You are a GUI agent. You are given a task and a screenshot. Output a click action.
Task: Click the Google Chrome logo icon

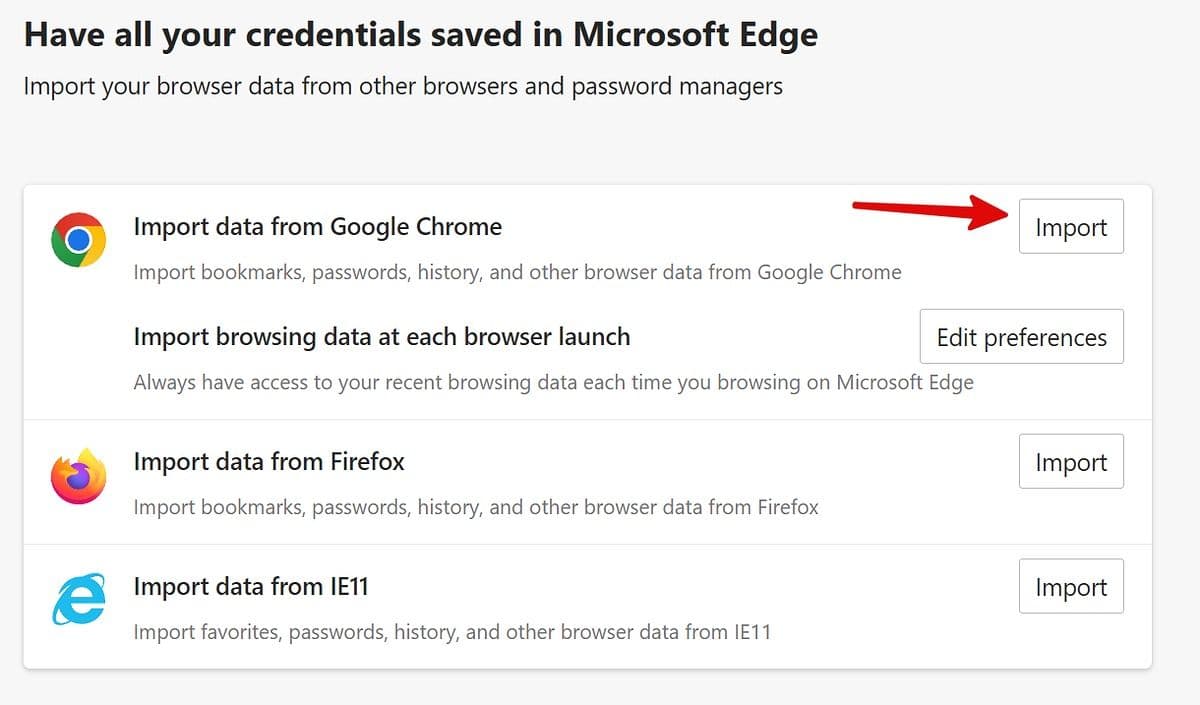[x=79, y=240]
